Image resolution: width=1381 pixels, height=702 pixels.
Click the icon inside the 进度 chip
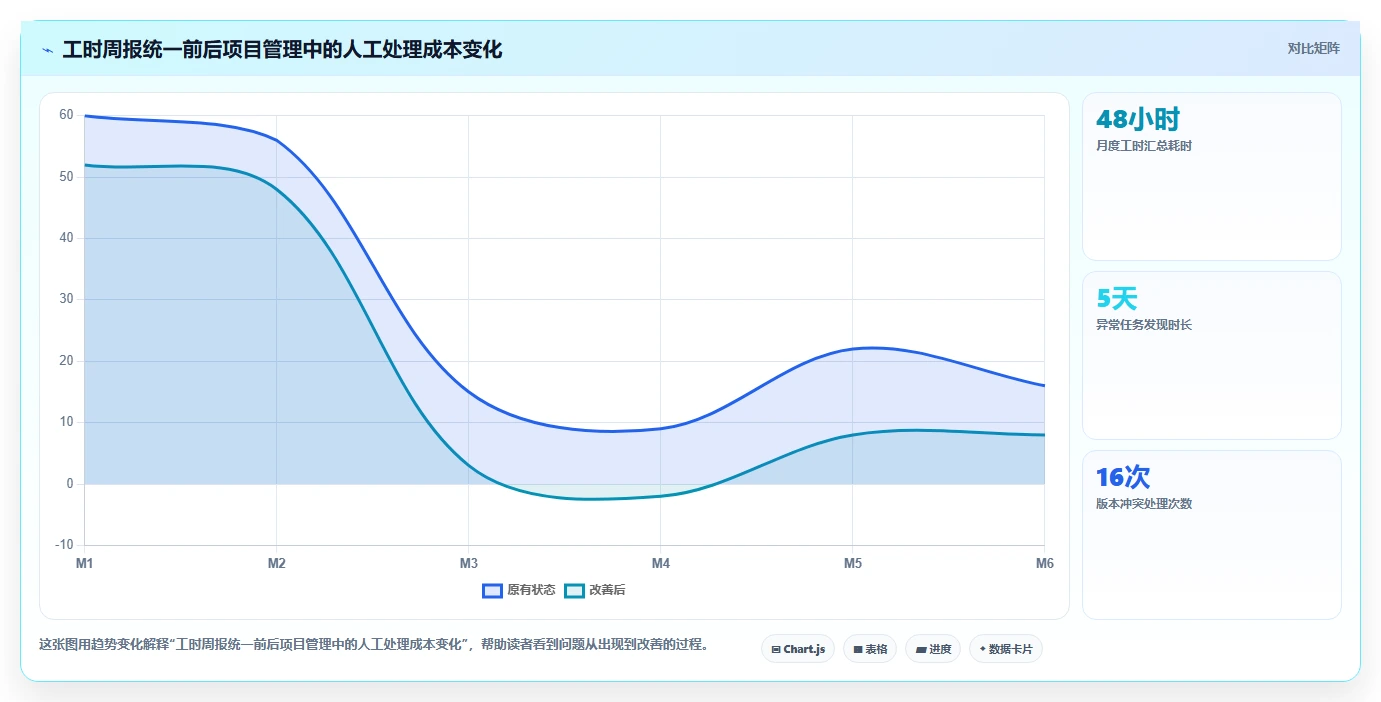[x=921, y=650]
